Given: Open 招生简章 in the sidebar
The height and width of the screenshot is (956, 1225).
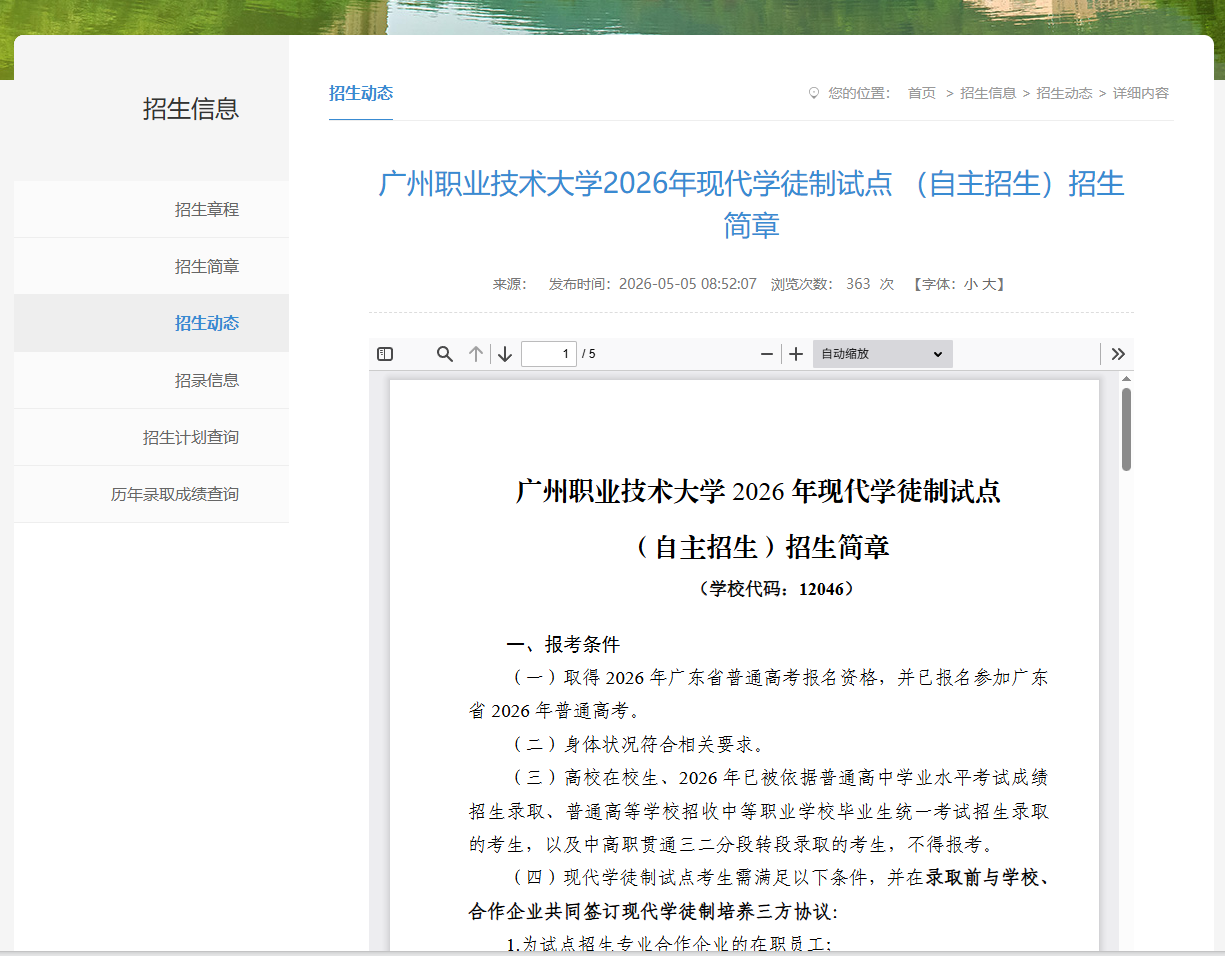Looking at the screenshot, I should point(207,267).
